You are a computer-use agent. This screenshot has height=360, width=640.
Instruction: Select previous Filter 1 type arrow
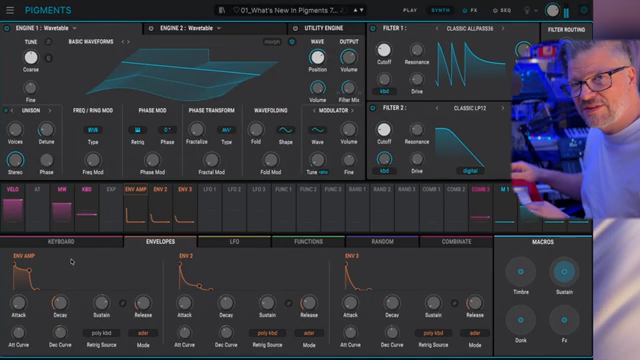coord(437,29)
